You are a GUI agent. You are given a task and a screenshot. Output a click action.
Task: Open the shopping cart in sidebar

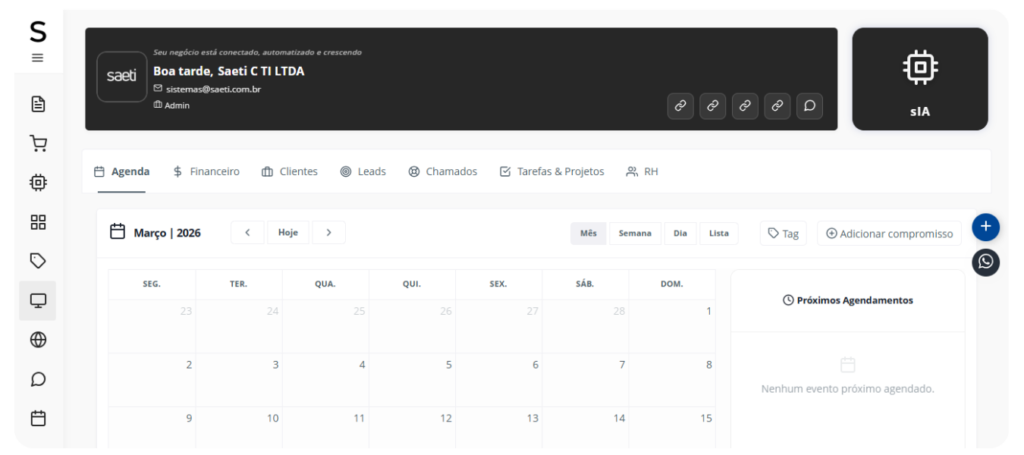(x=38, y=143)
